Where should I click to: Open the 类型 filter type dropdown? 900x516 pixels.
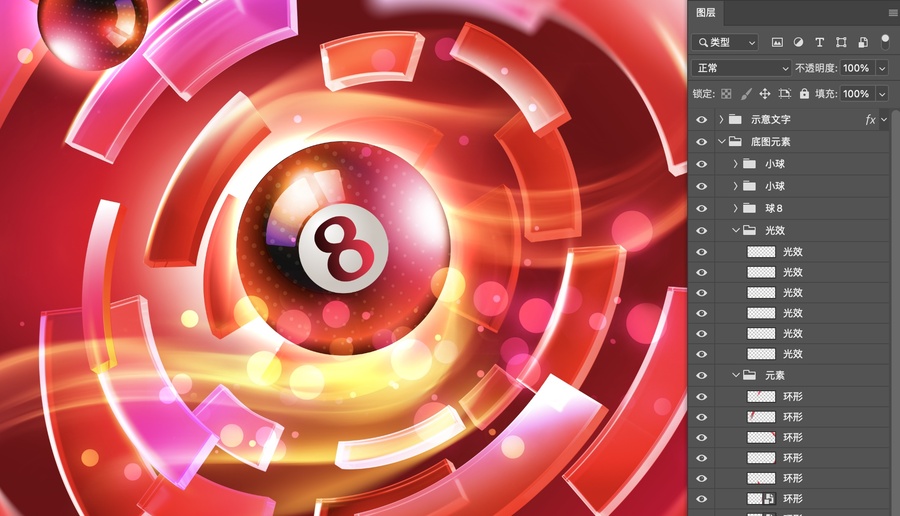point(726,42)
